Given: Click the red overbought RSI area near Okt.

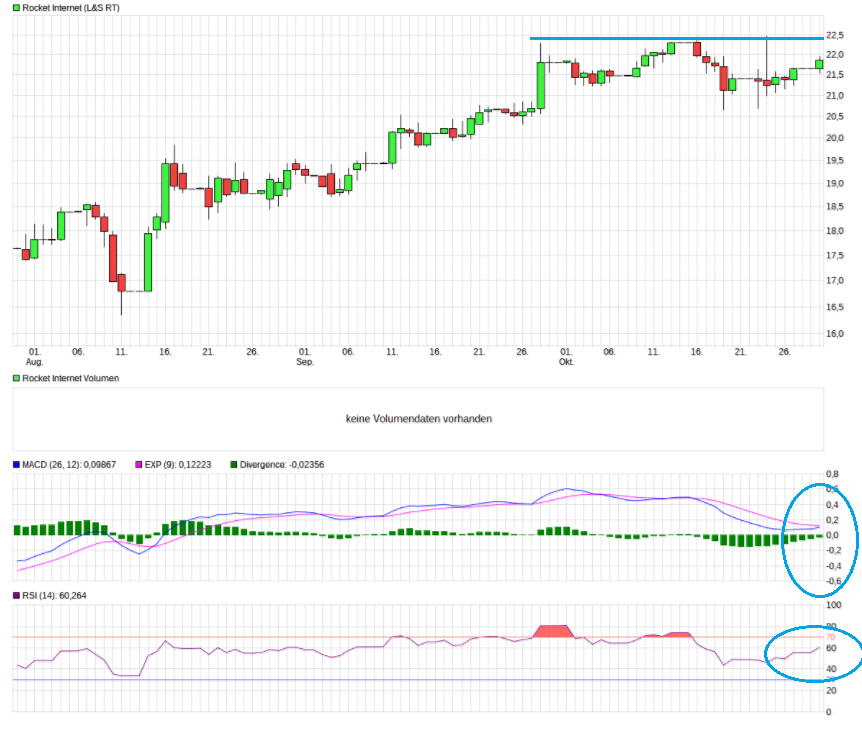Looking at the screenshot, I should pyautogui.click(x=554, y=631).
